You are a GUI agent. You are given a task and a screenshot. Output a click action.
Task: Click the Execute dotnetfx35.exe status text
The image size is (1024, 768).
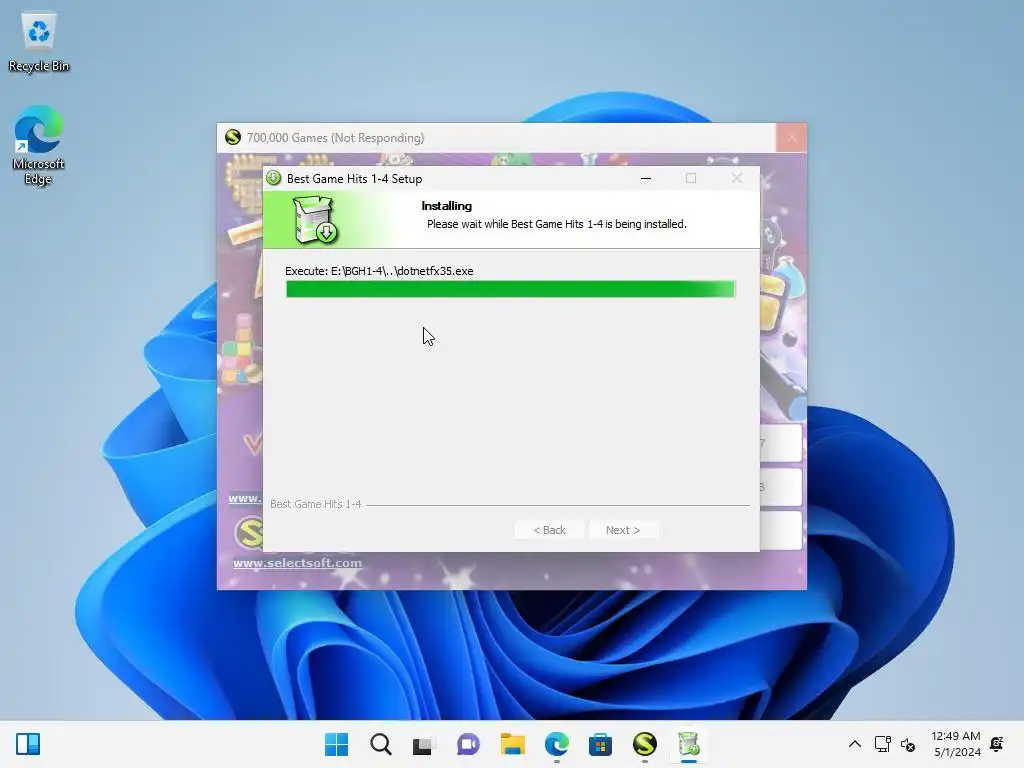click(379, 271)
